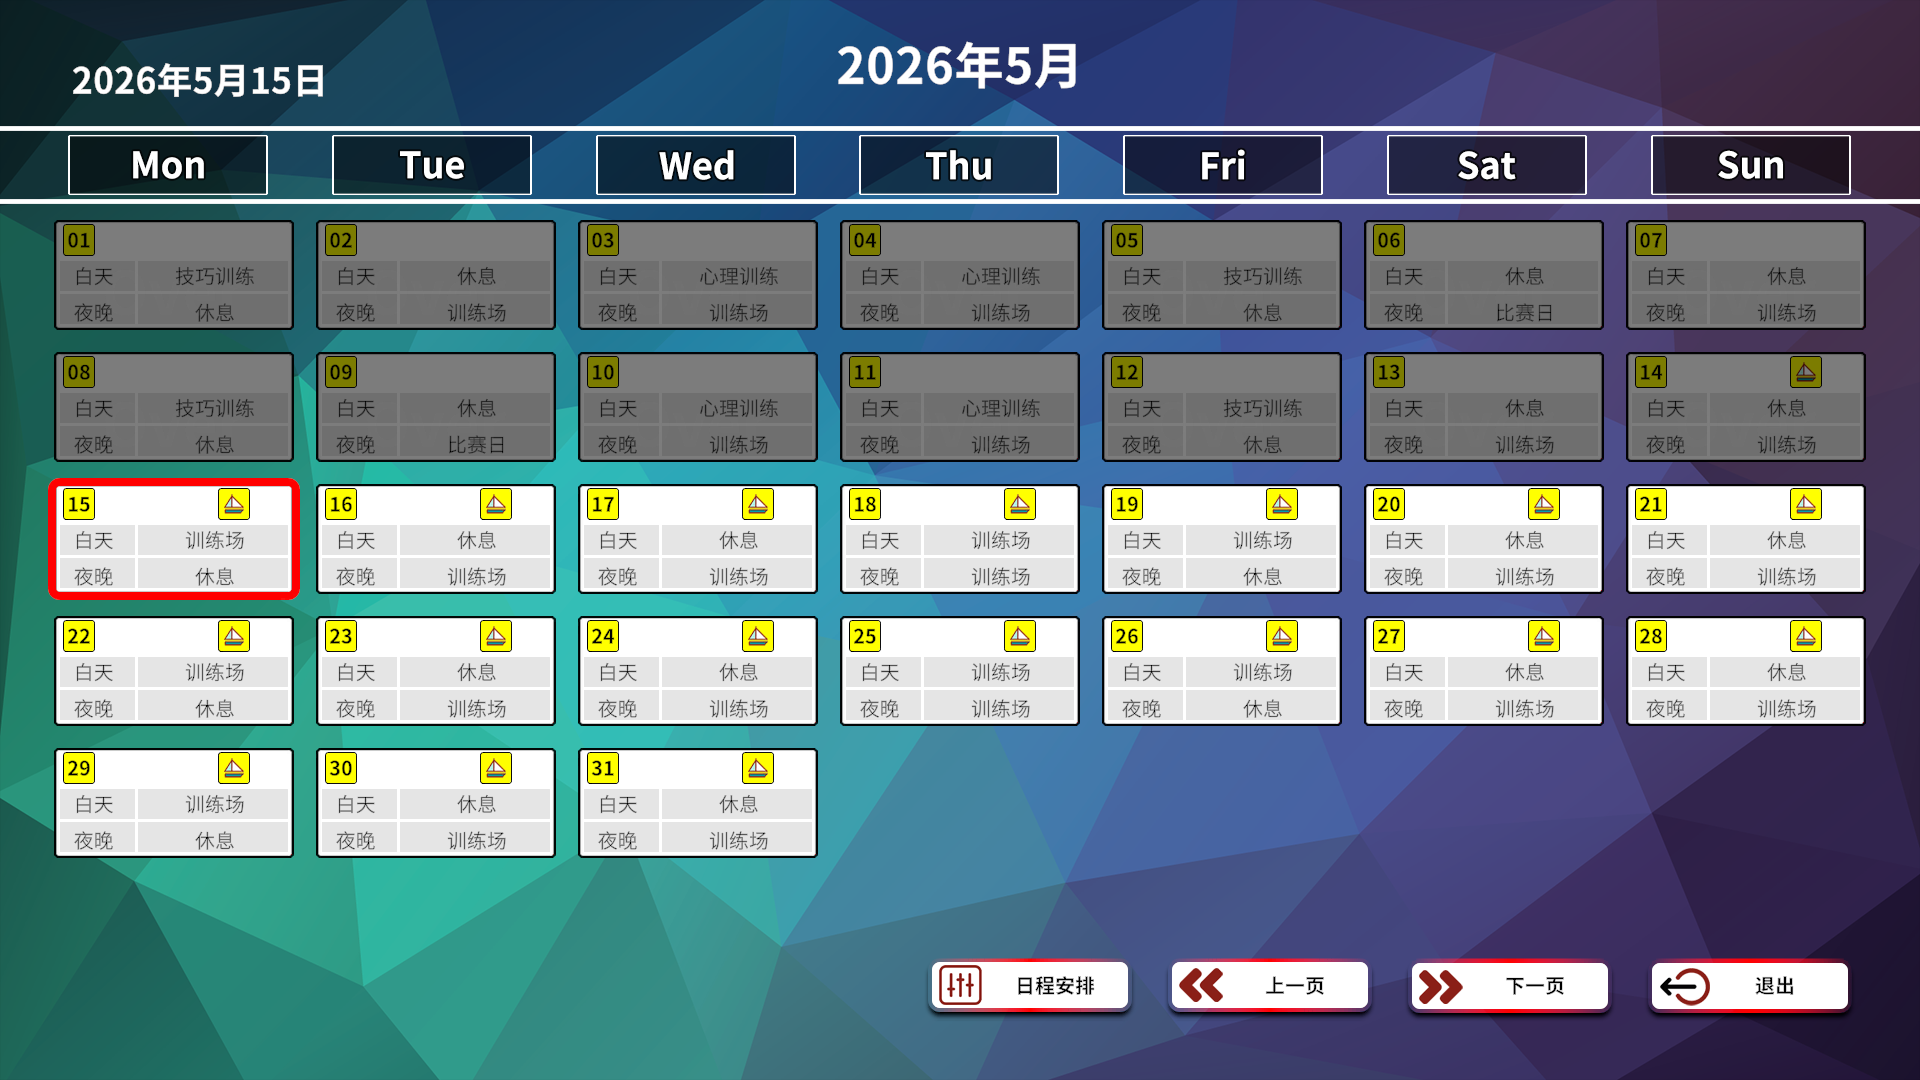Select the Sun weekday header

click(x=1750, y=164)
